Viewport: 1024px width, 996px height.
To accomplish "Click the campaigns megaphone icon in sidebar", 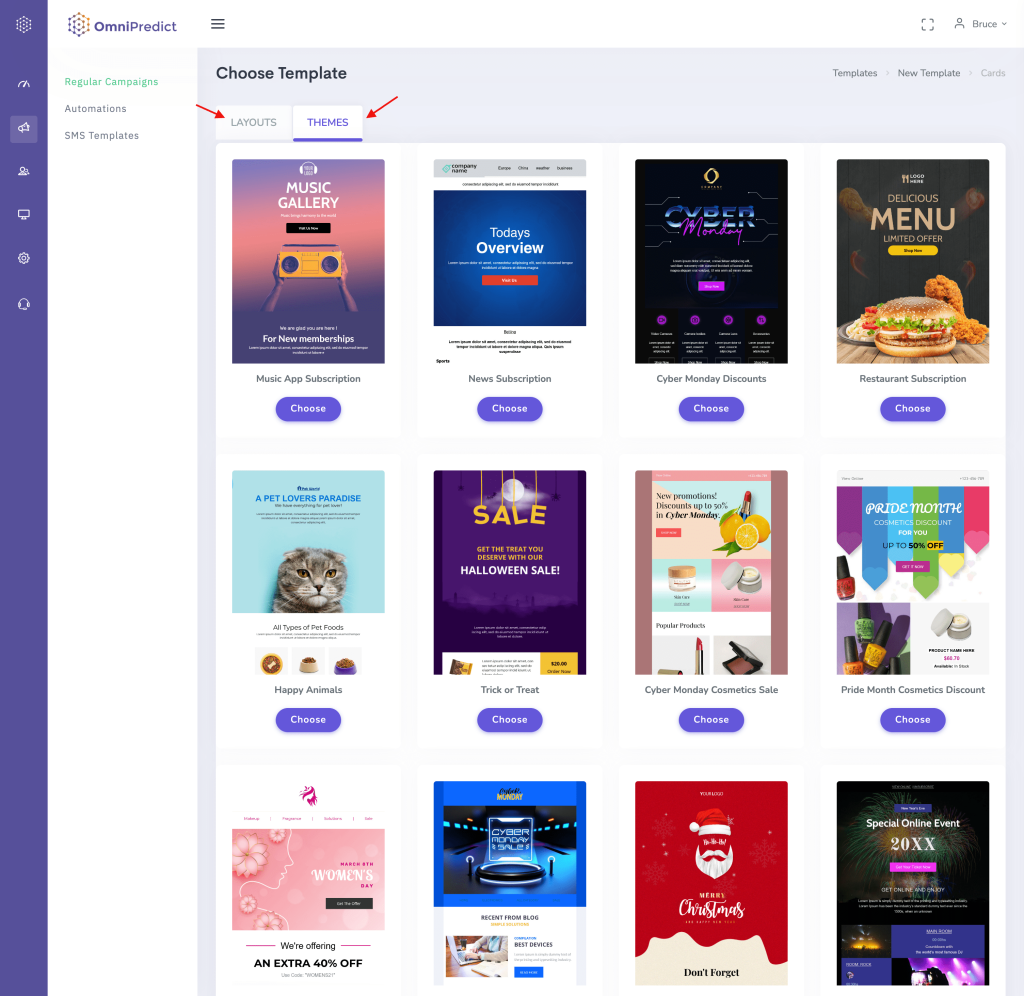I will [x=24, y=127].
